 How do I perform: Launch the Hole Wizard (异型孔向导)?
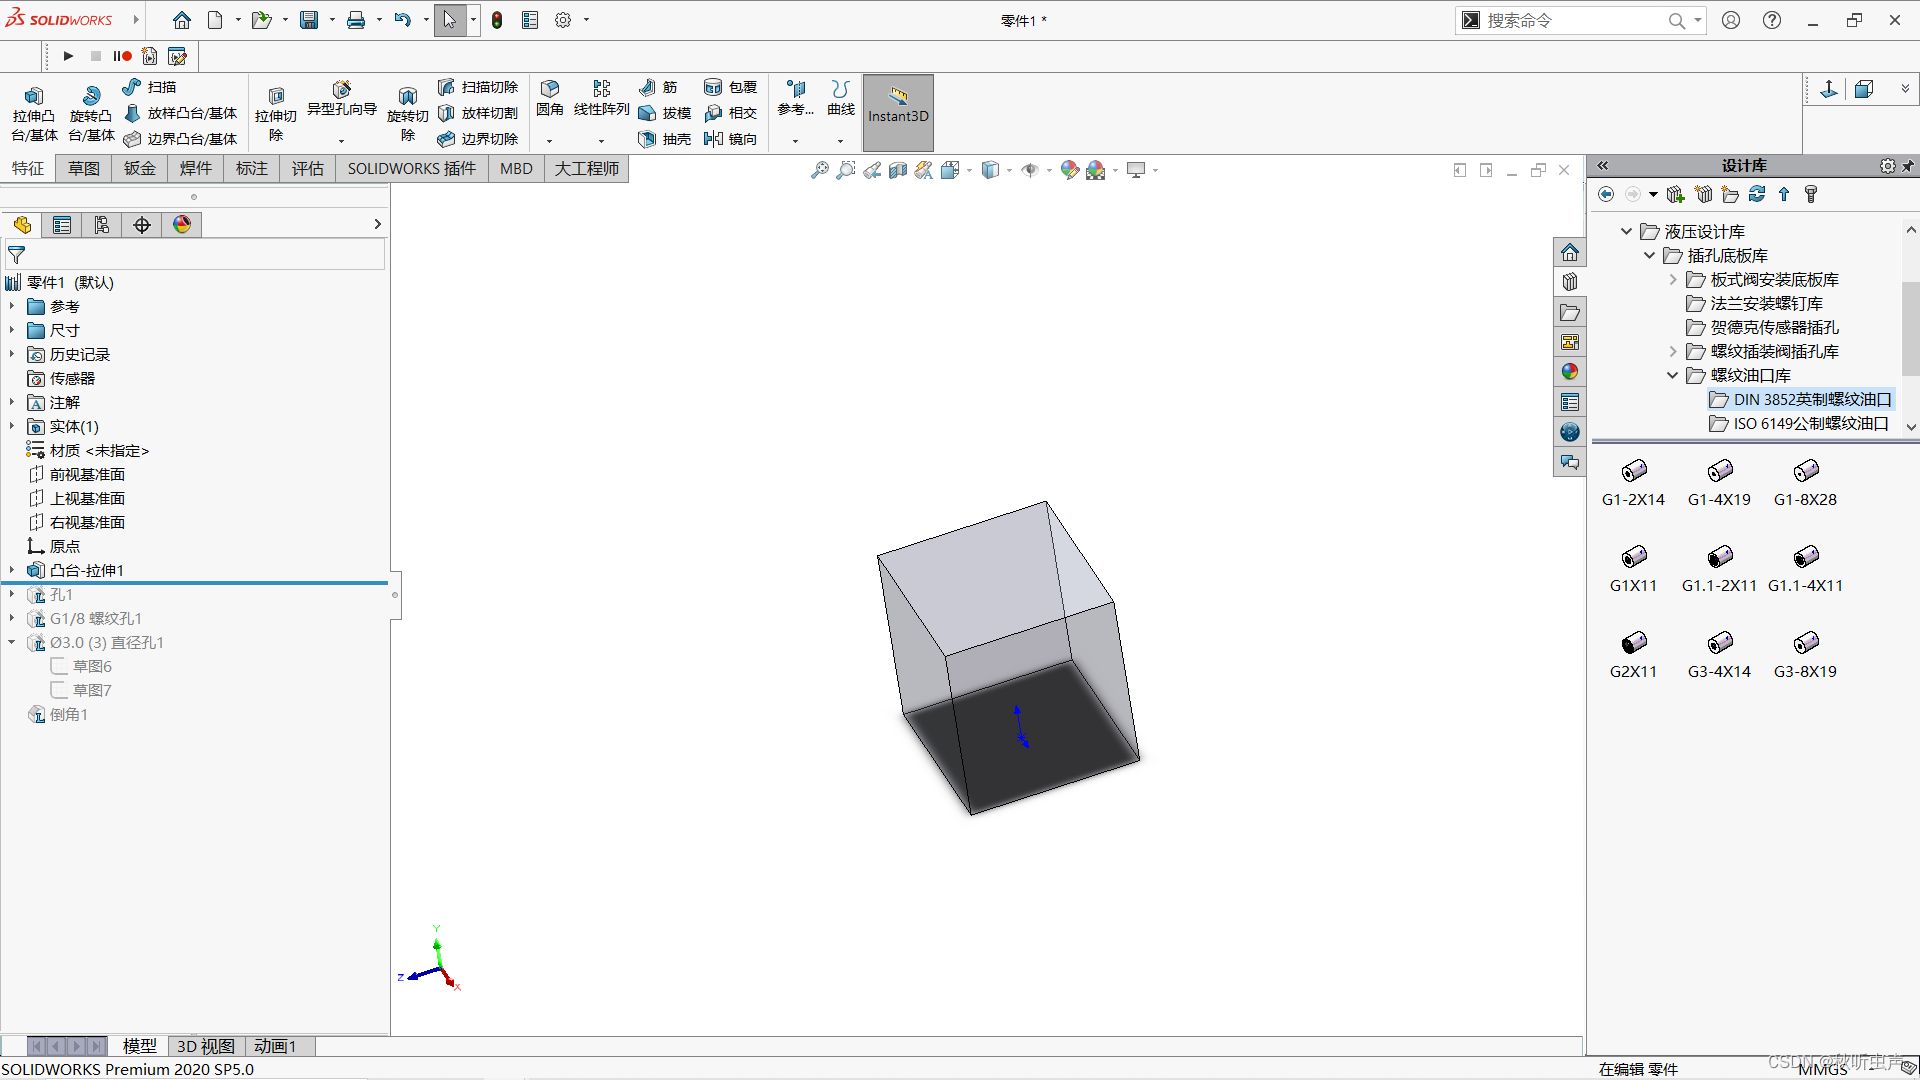point(341,100)
